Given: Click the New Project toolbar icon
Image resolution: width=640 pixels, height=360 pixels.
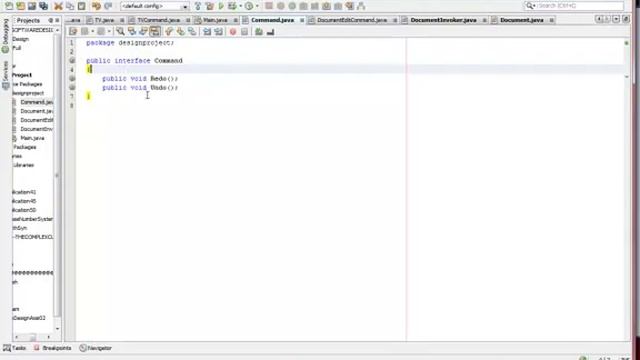Looking at the screenshot, I should point(20,6).
